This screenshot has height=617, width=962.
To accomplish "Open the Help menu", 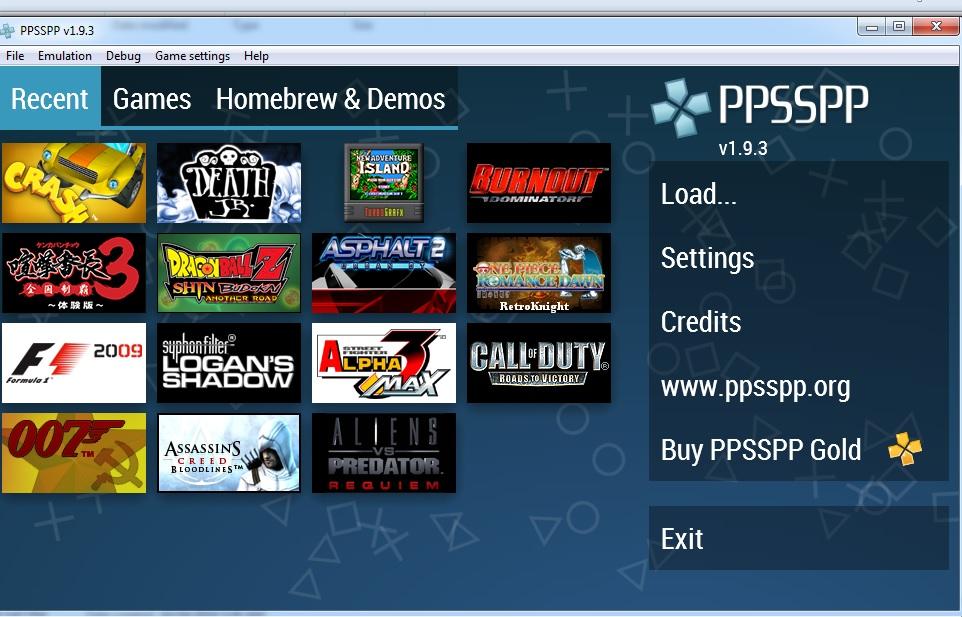I will (256, 56).
